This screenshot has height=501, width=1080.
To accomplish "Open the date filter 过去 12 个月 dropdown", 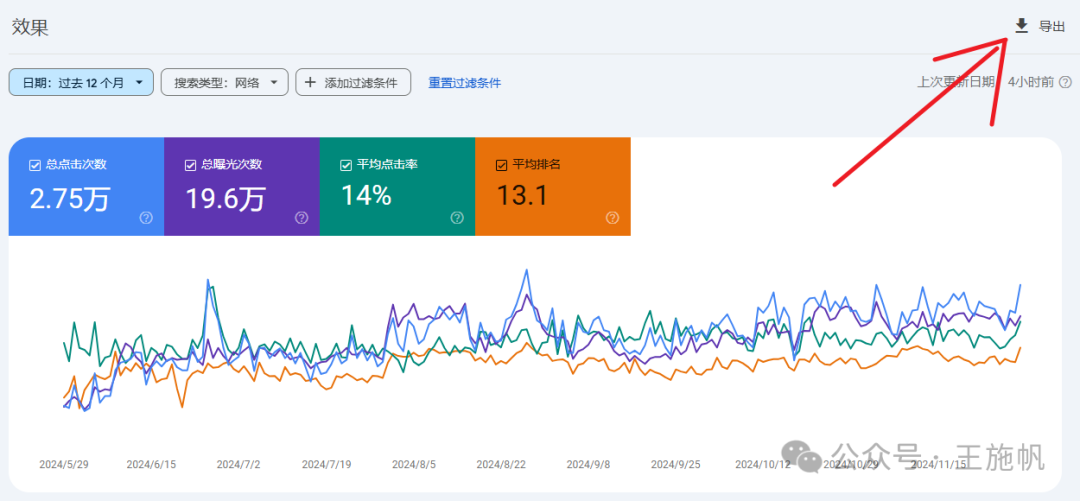I will [x=81, y=83].
